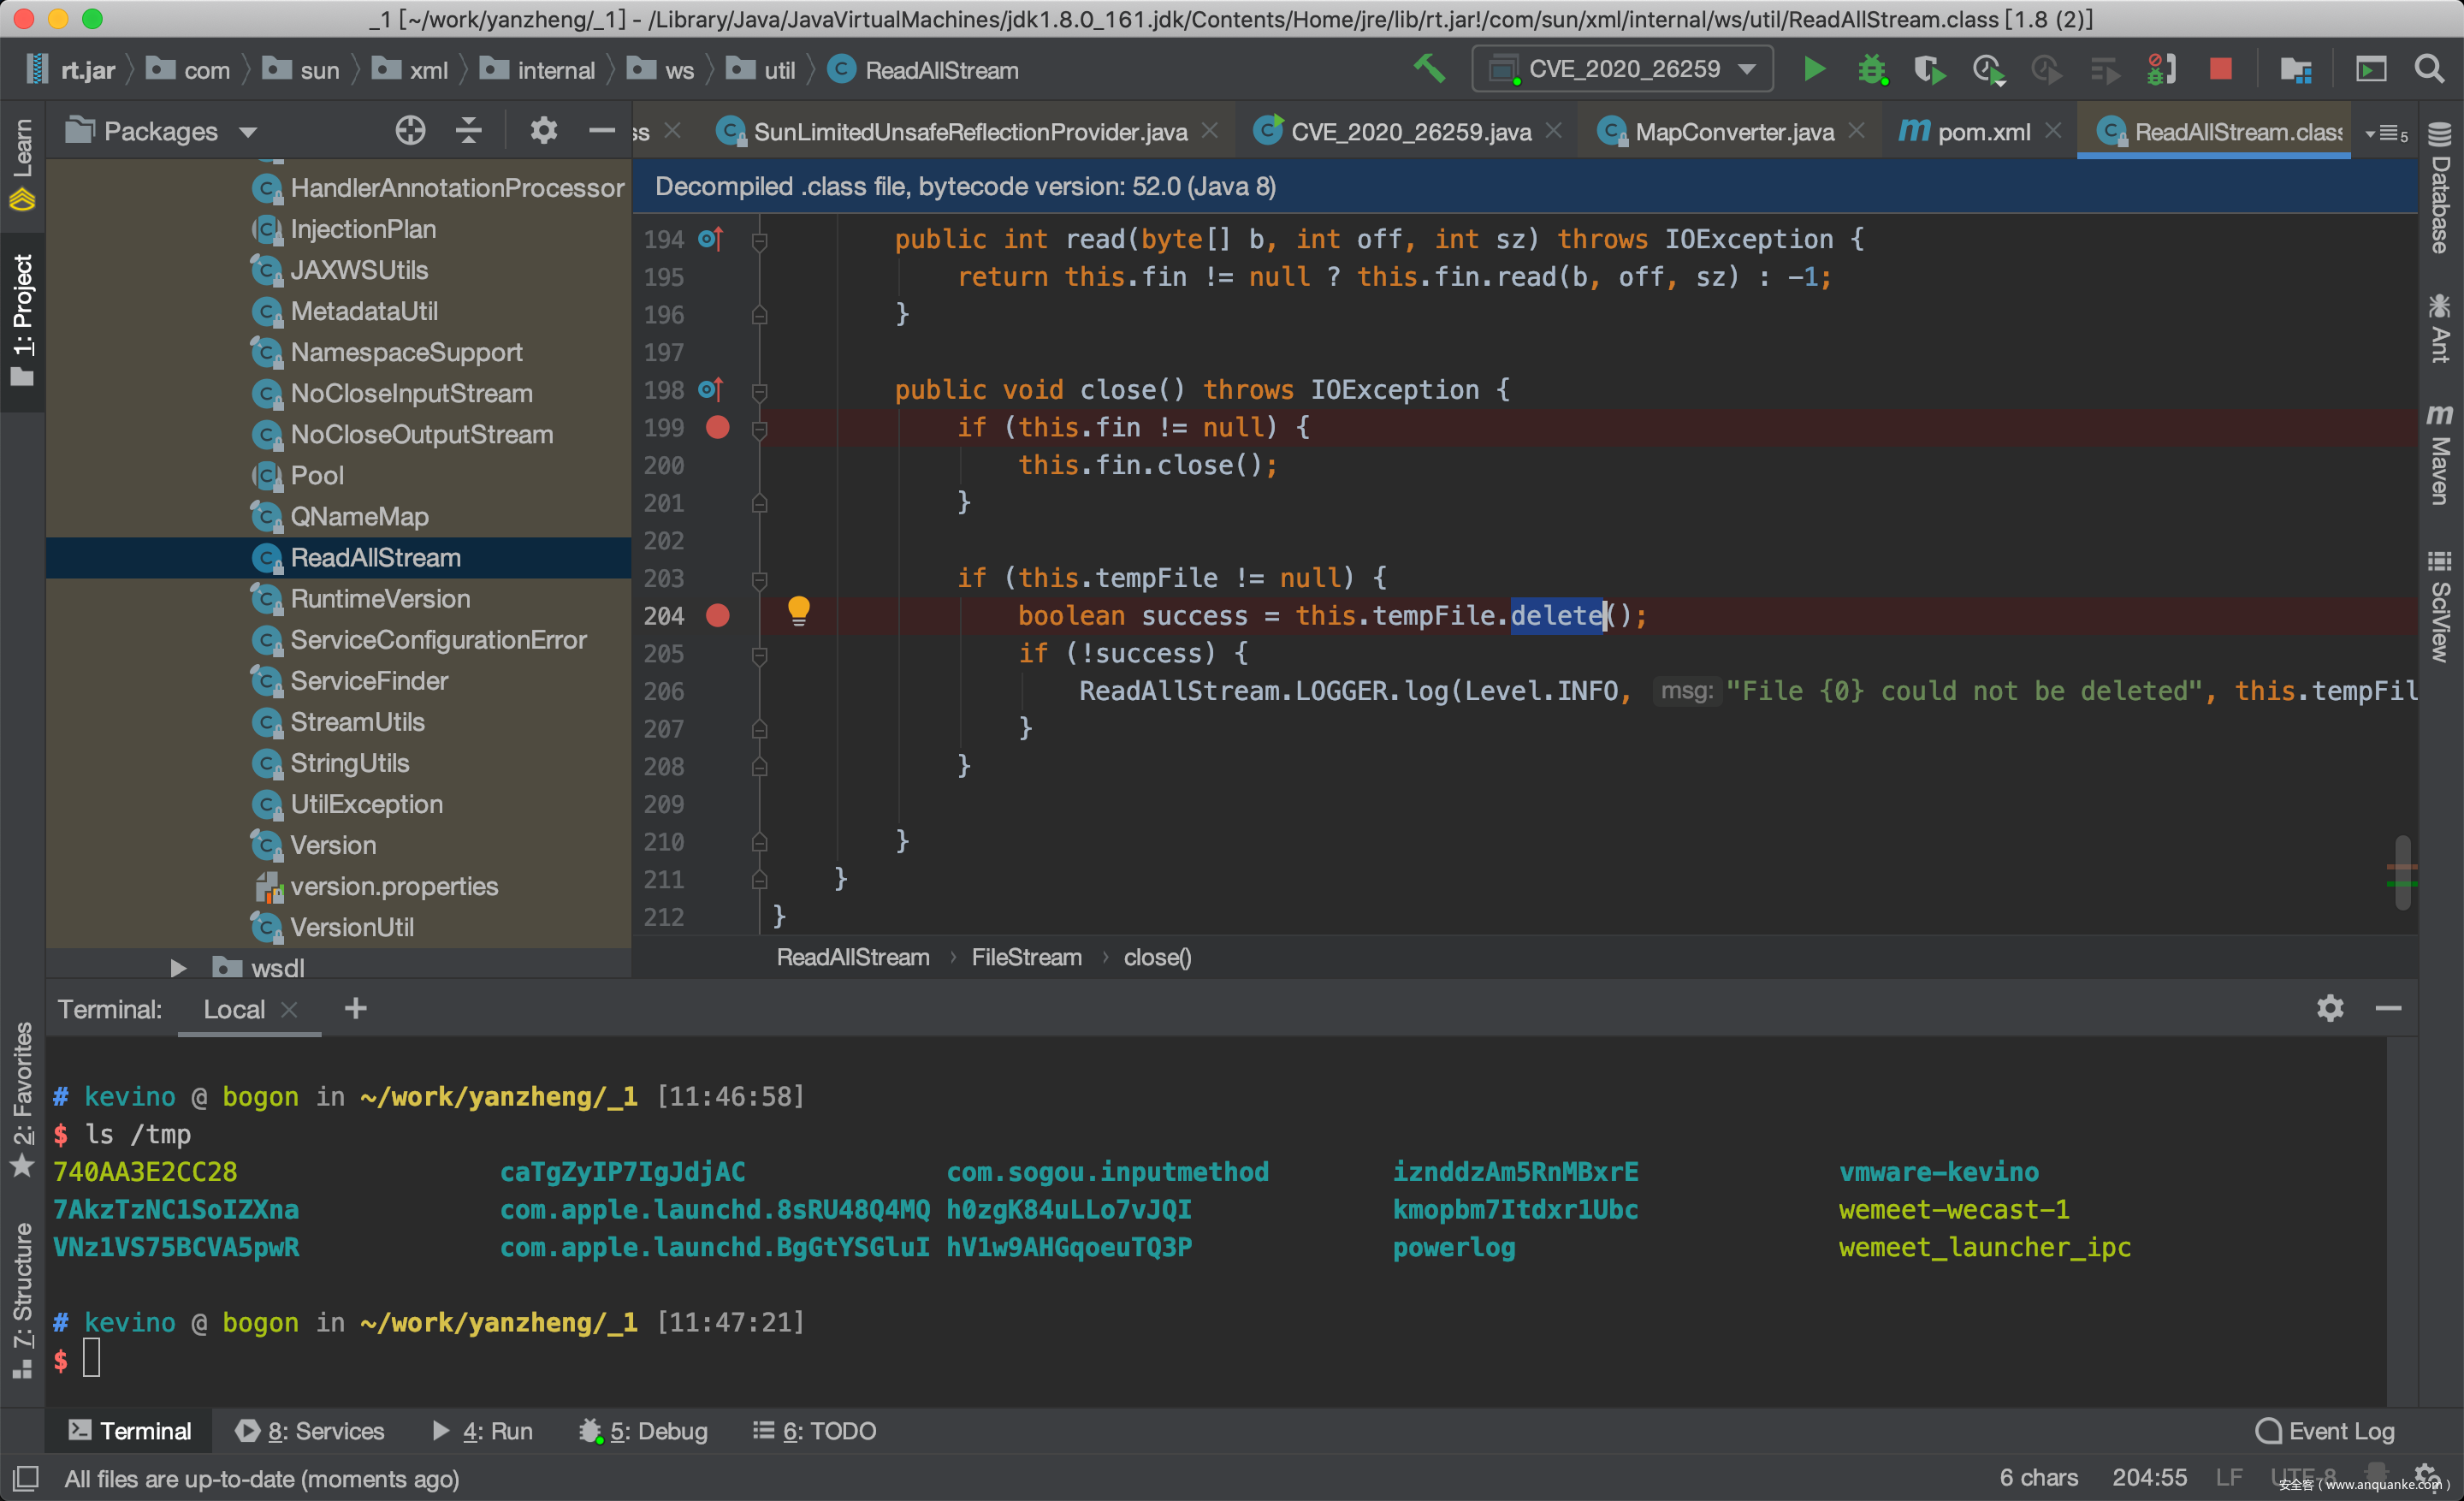
Task: Toggle breakpoint on line 199
Action: point(717,428)
